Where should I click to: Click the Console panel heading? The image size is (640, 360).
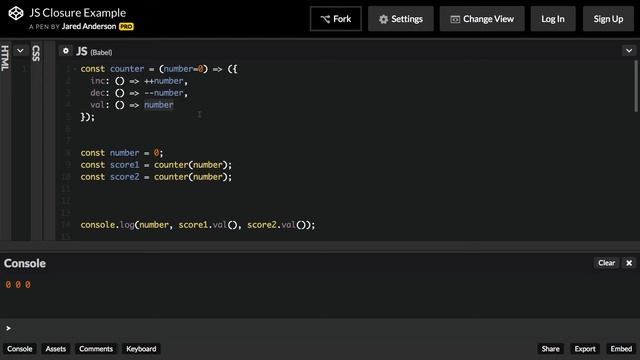25,263
